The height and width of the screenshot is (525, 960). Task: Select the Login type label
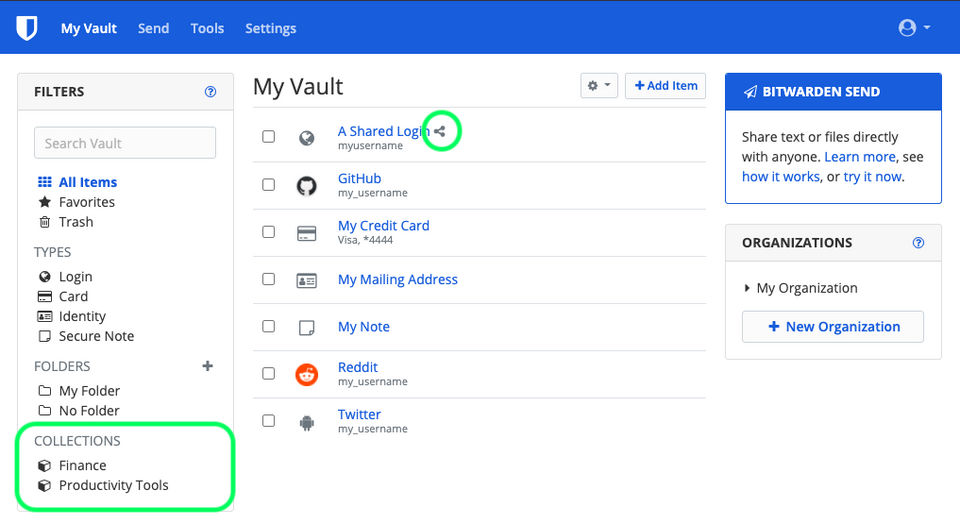coord(75,277)
